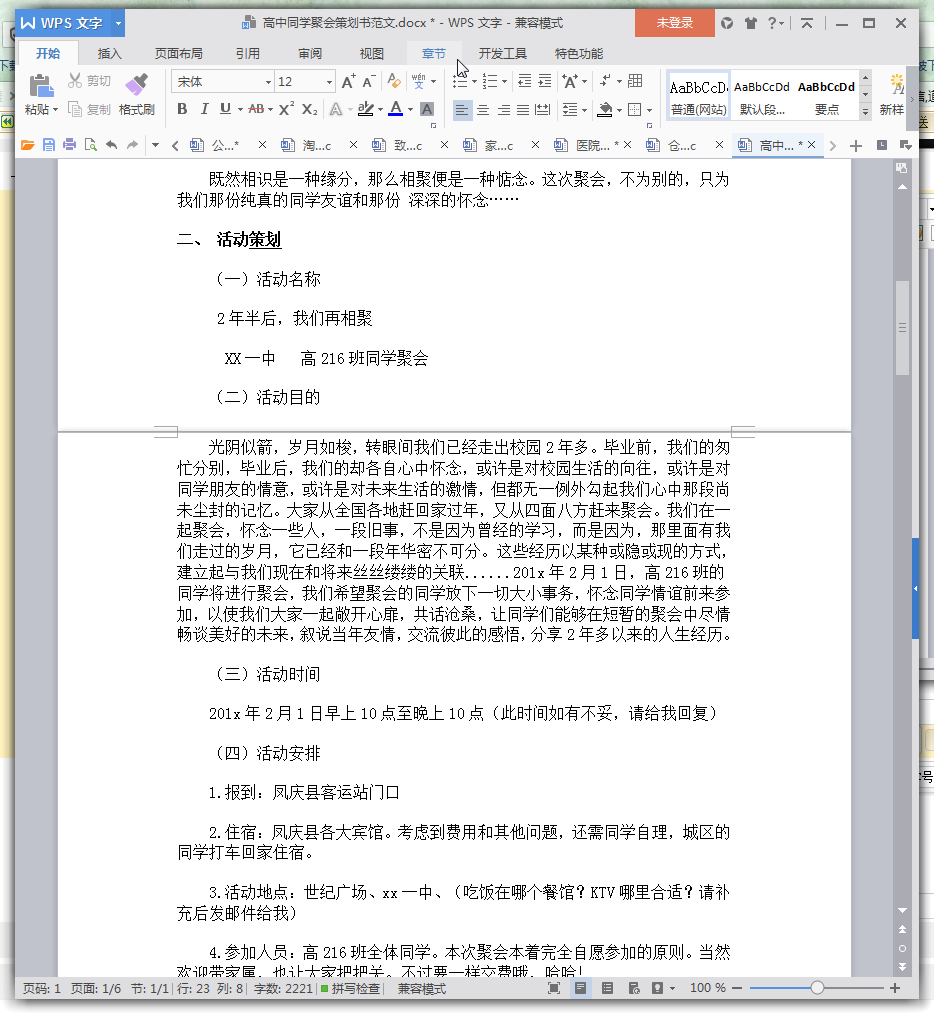Open the font size 12 dropdown

(x=329, y=82)
